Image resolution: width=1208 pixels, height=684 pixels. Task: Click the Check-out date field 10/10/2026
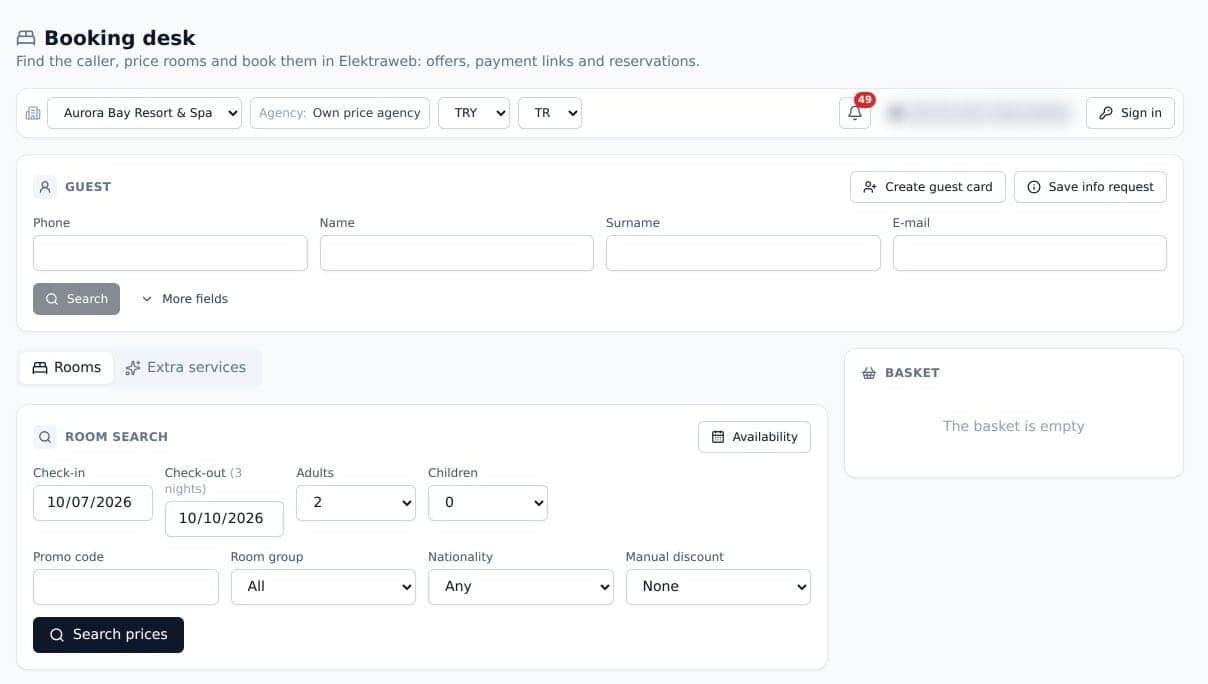tap(224, 519)
